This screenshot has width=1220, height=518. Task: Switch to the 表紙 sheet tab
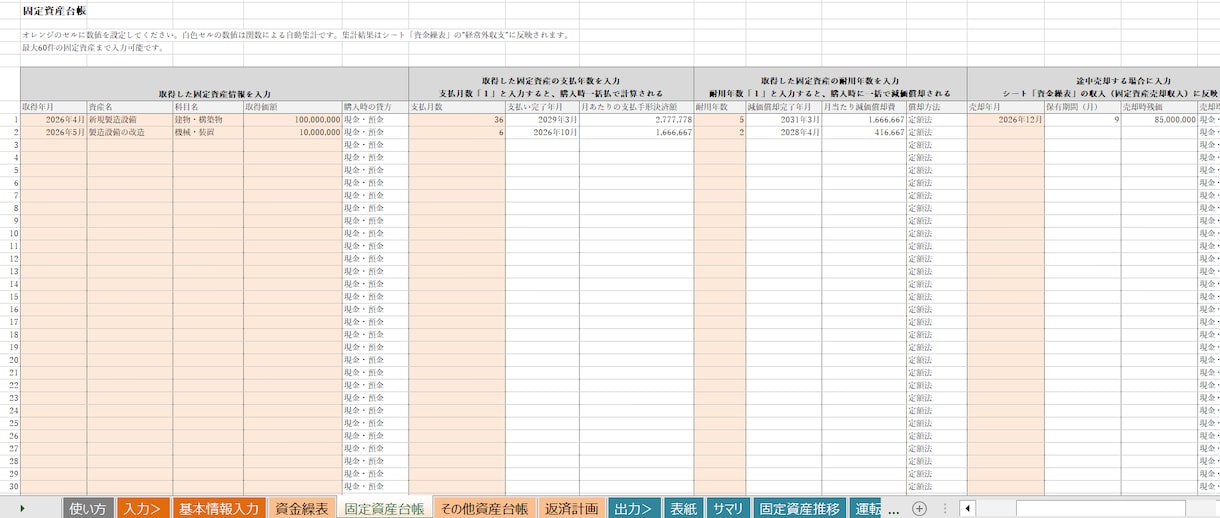tap(683, 508)
